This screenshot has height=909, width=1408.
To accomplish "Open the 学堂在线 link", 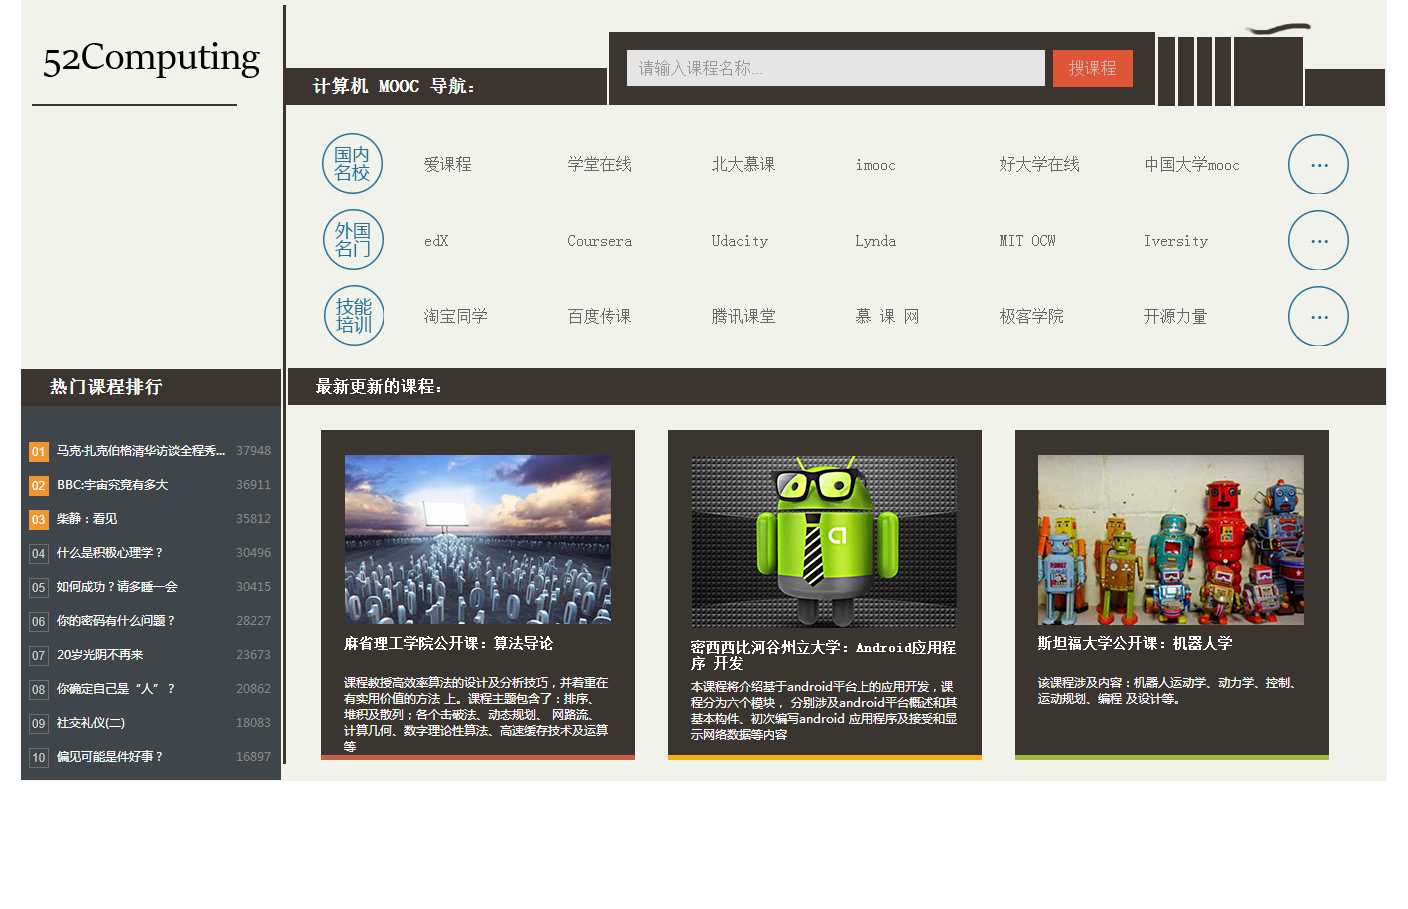I will 599,165.
